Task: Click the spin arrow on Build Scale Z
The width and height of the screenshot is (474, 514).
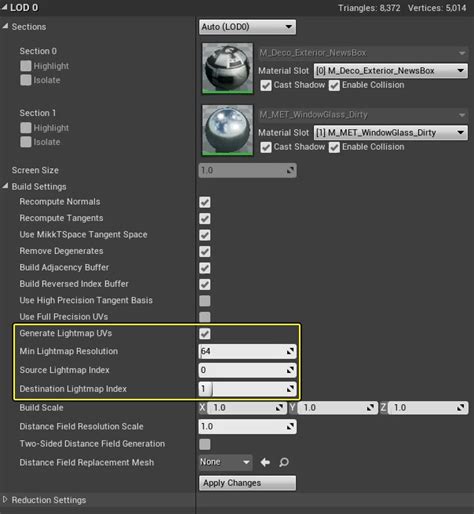Action: 461,407
